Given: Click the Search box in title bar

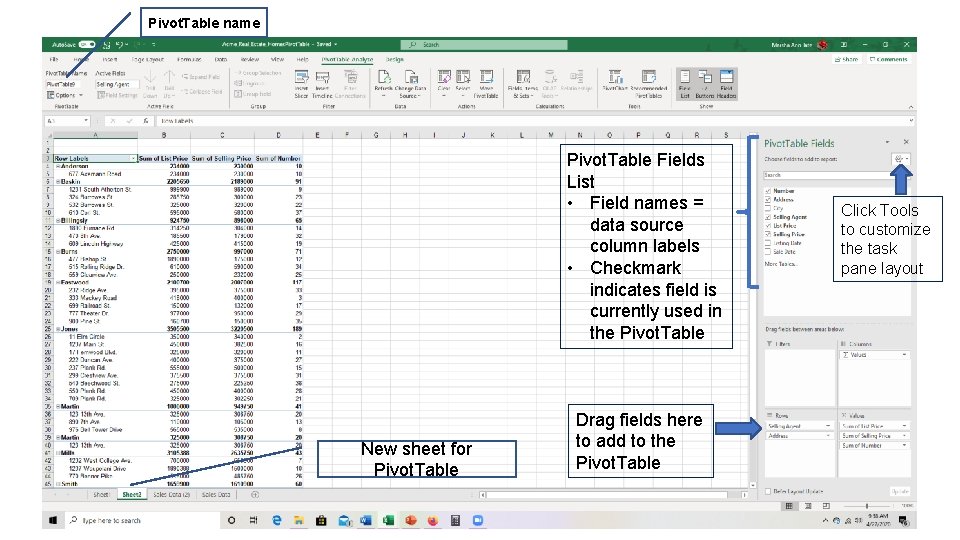Looking at the screenshot, I should click(x=484, y=45).
